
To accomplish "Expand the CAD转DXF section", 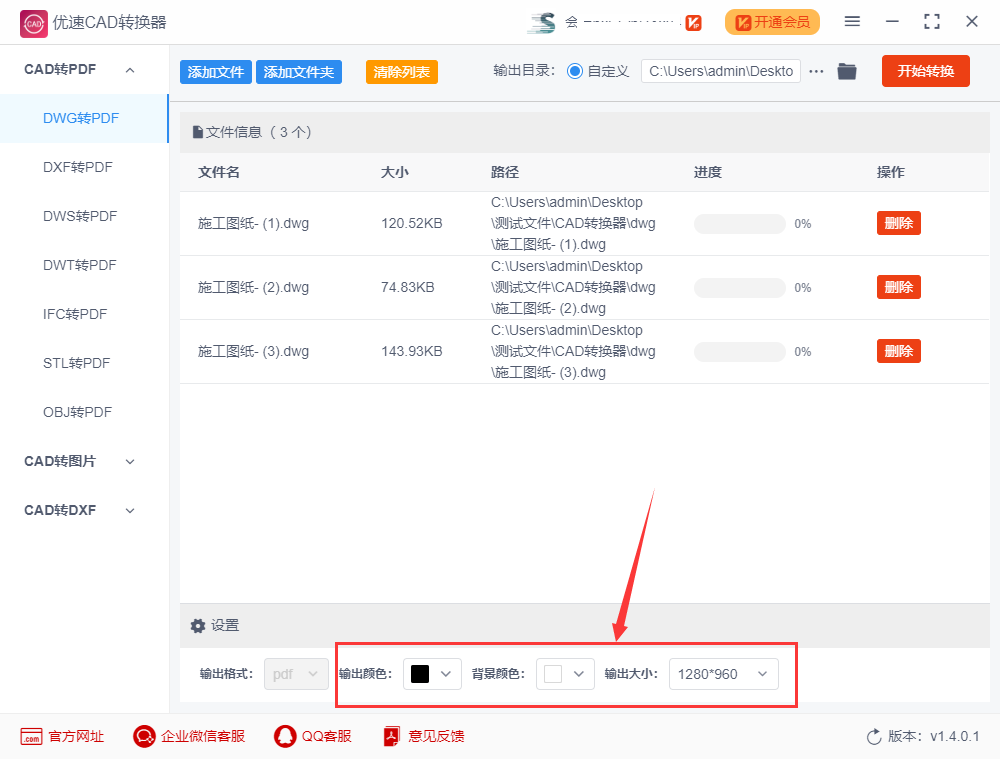I will pyautogui.click(x=130, y=511).
